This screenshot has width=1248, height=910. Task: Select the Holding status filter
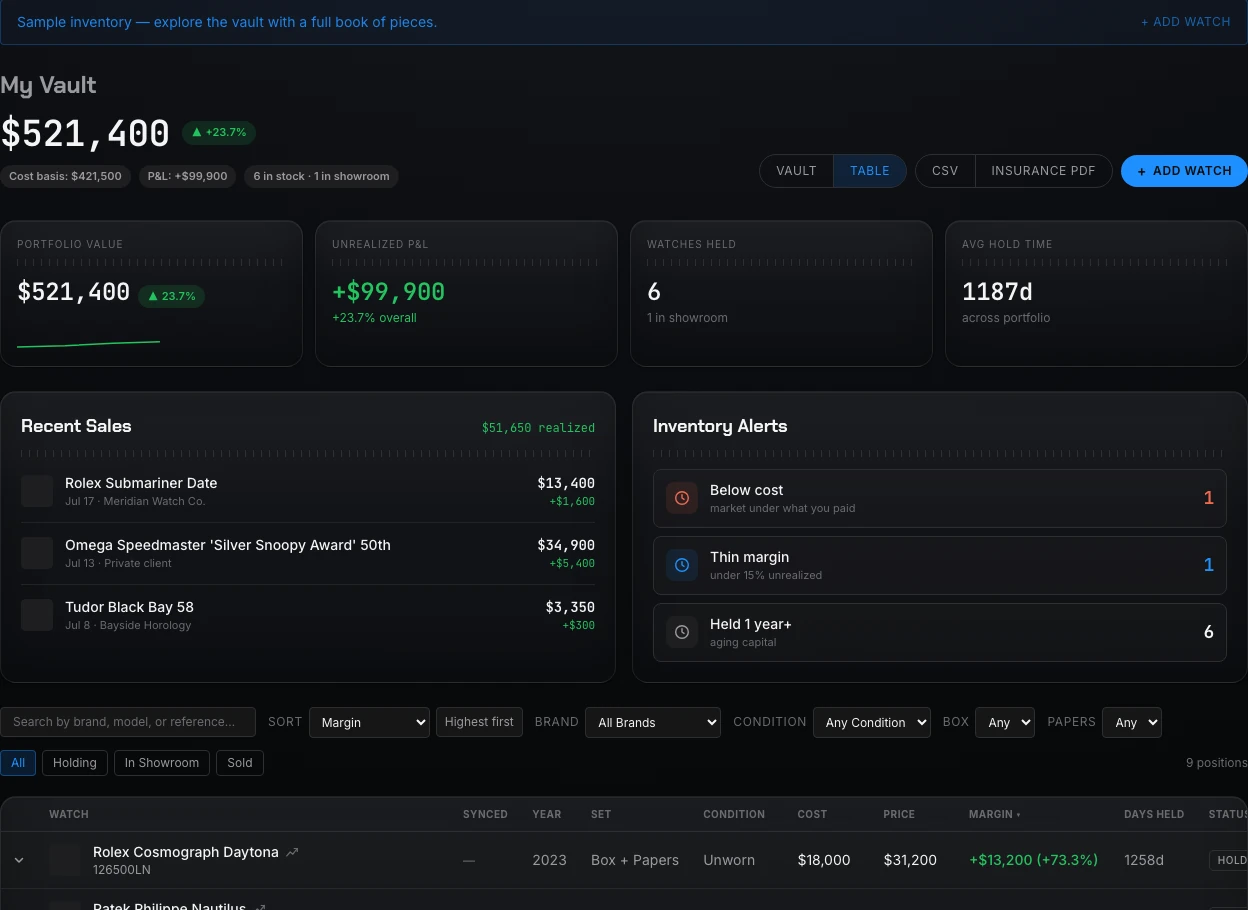[x=75, y=763]
